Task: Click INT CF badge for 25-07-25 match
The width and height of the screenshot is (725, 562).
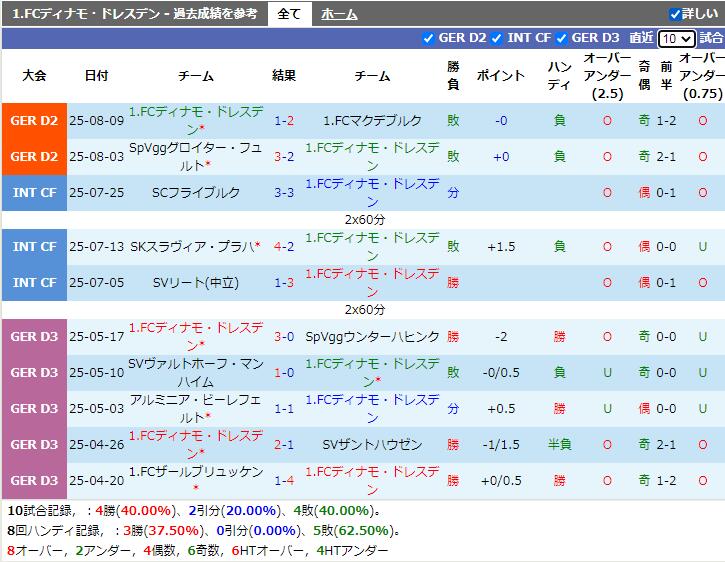Action: click(x=34, y=193)
